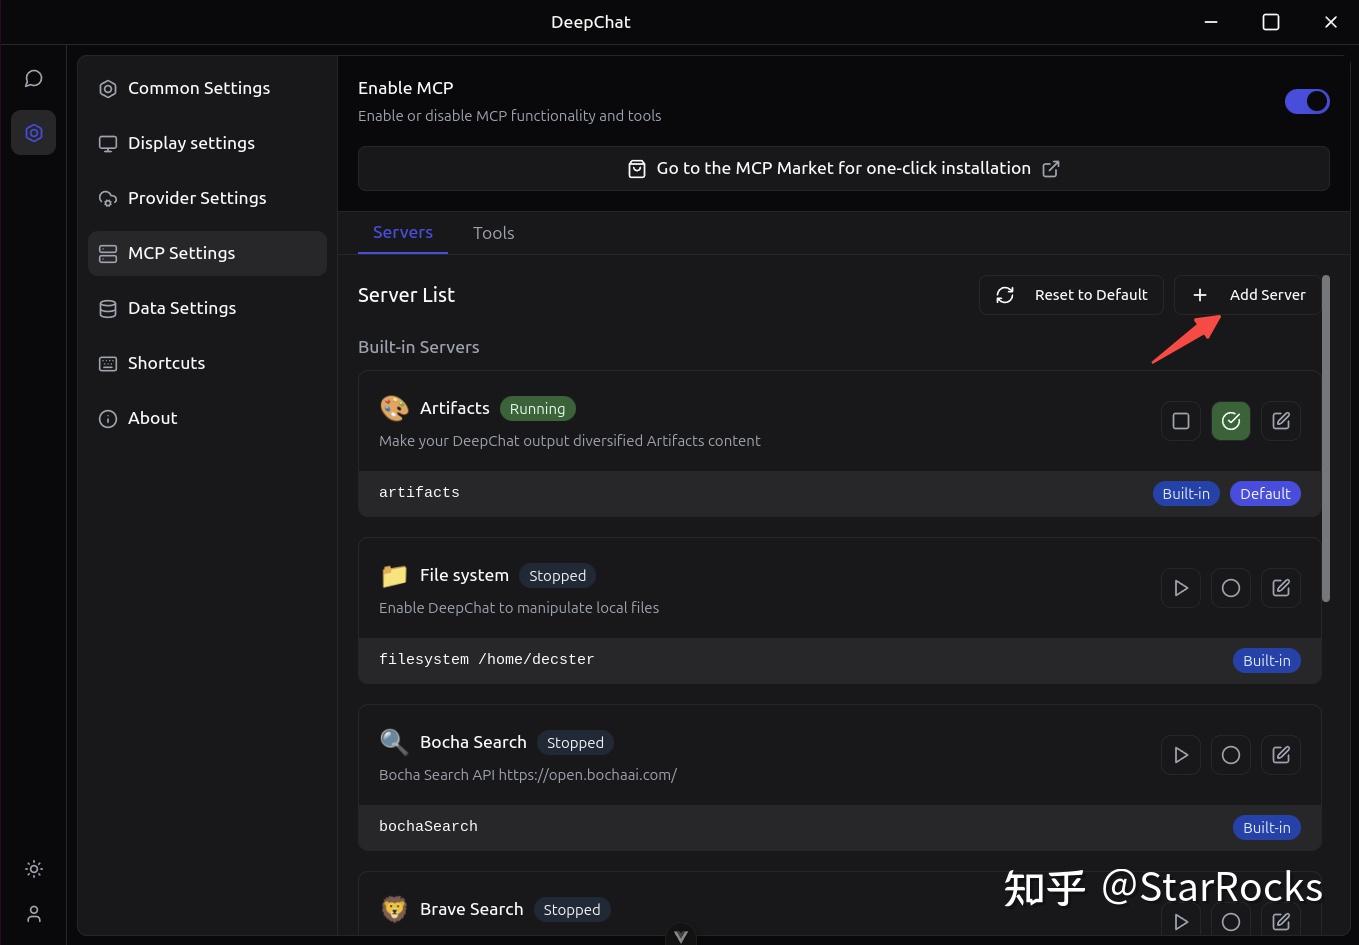Edit the Brave Search server settings
Screen dimensions: 1359x945
click(x=1281, y=921)
